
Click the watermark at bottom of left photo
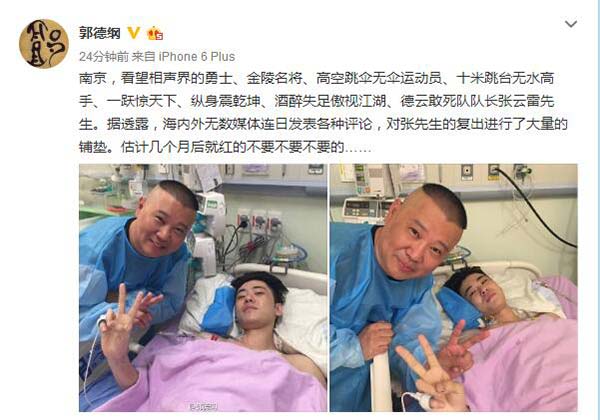(x=203, y=407)
